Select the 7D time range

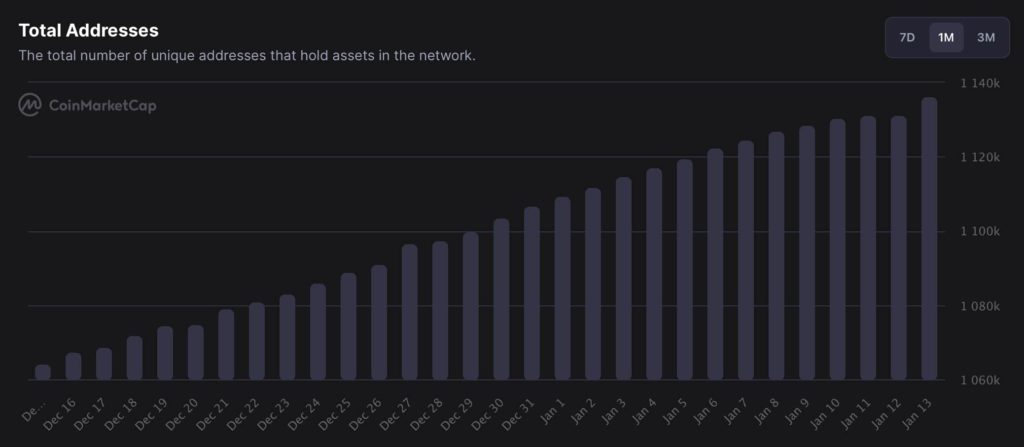pyautogui.click(x=907, y=37)
